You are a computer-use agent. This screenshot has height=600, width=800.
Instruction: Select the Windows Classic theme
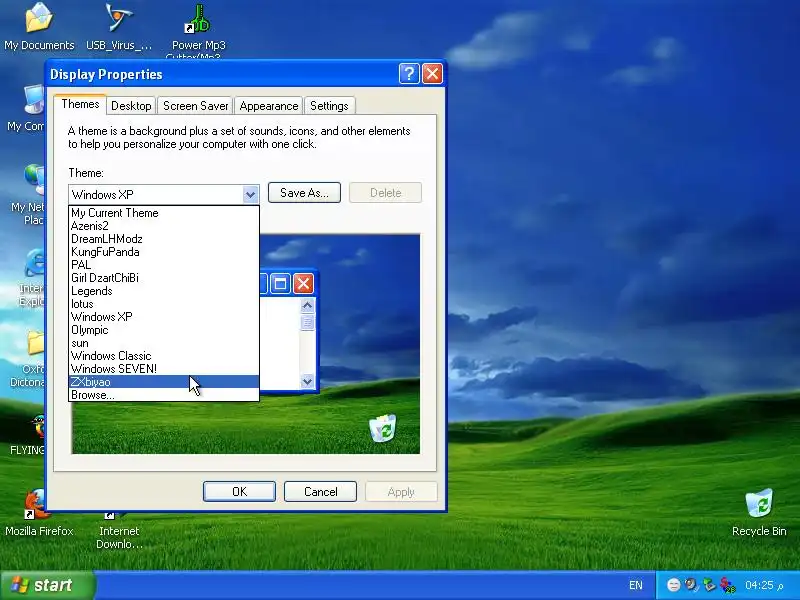click(x=164, y=356)
